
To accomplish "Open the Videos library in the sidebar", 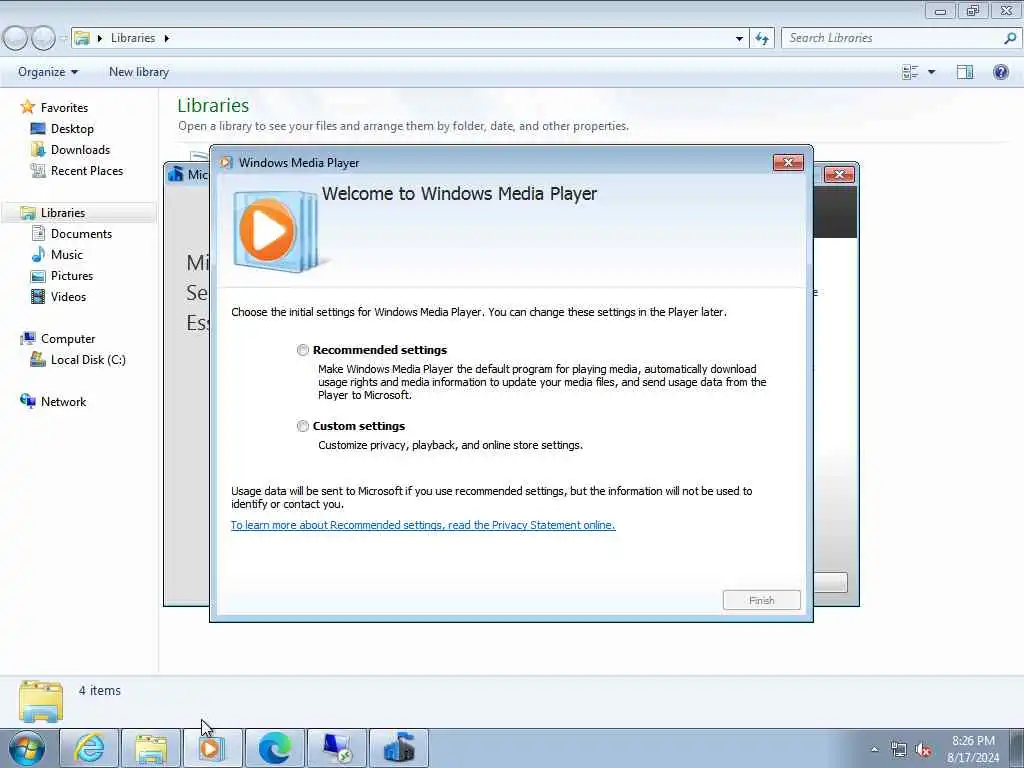I will pos(69,296).
